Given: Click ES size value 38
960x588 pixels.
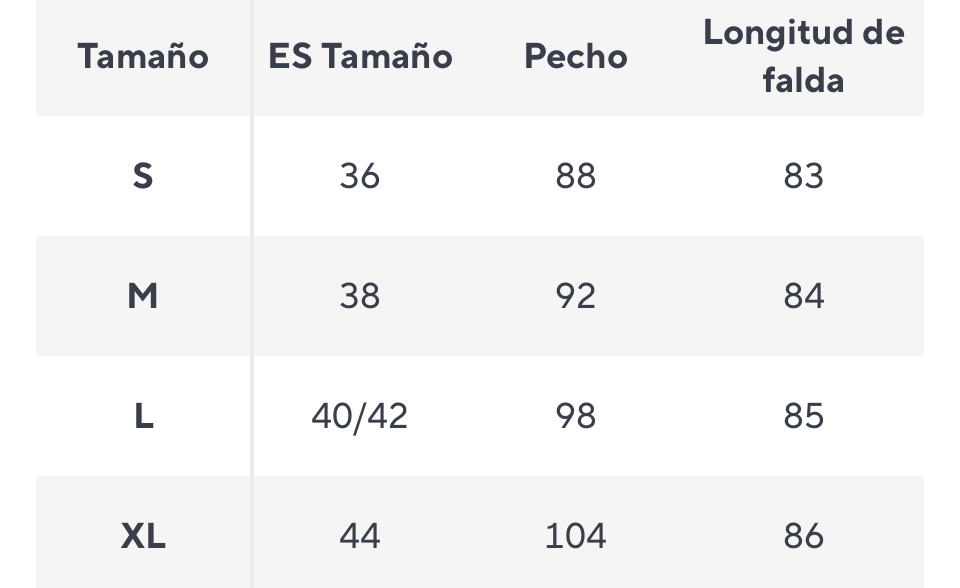Looking at the screenshot, I should tap(360, 296).
